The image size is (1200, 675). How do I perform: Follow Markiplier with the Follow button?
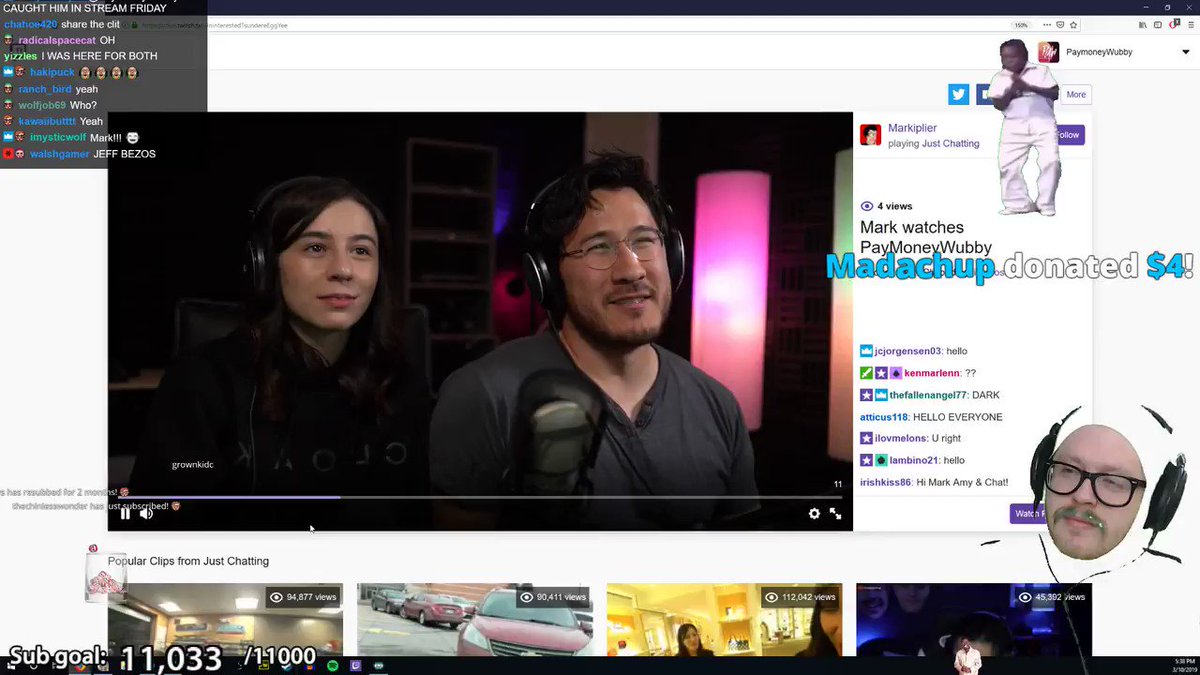click(x=1068, y=135)
